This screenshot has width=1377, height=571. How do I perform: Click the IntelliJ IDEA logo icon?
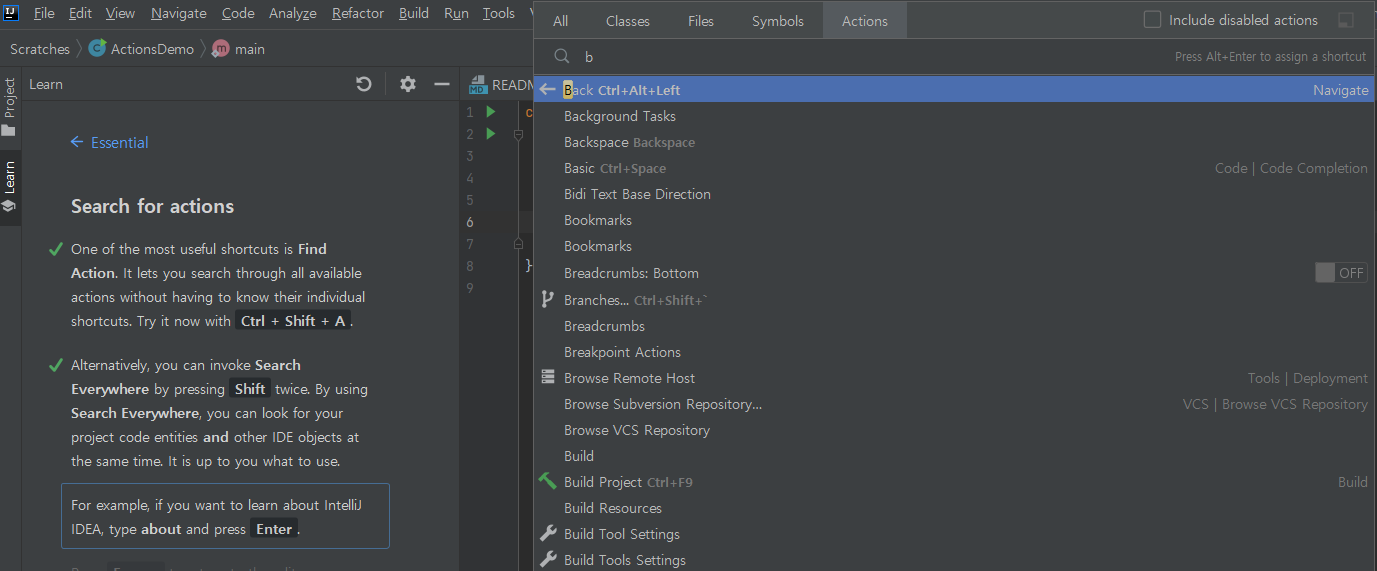coord(12,13)
